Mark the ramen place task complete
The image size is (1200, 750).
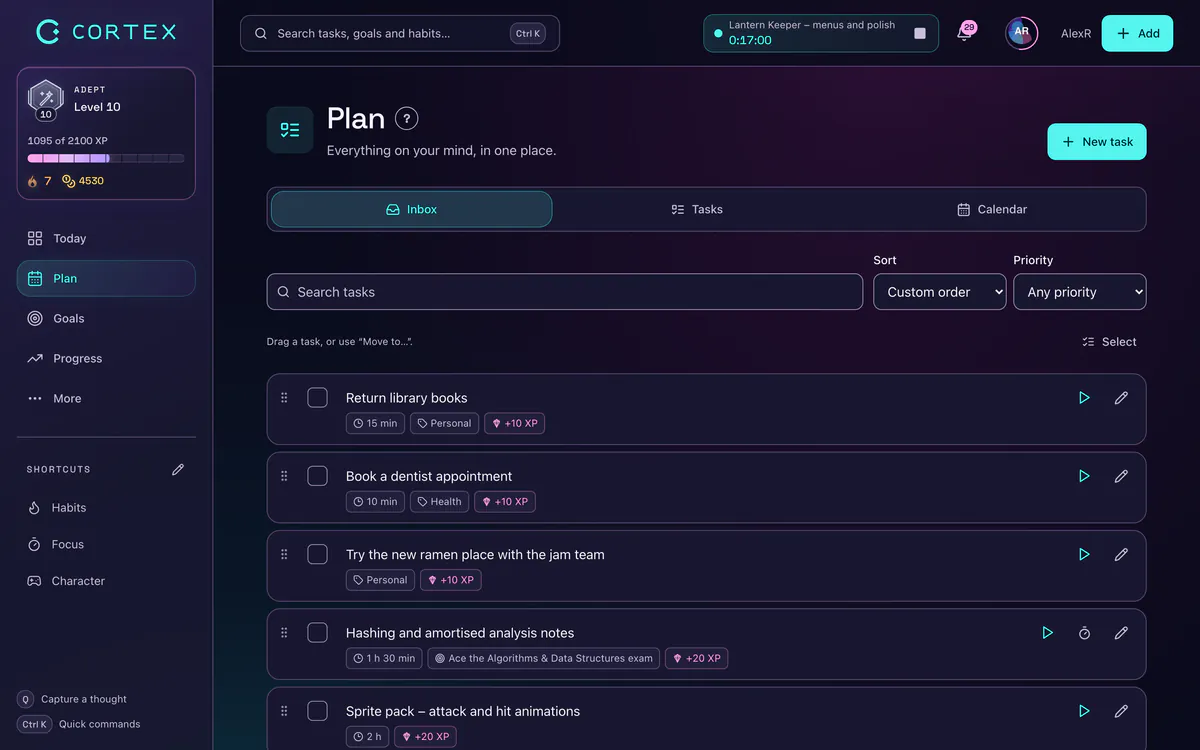coord(317,554)
